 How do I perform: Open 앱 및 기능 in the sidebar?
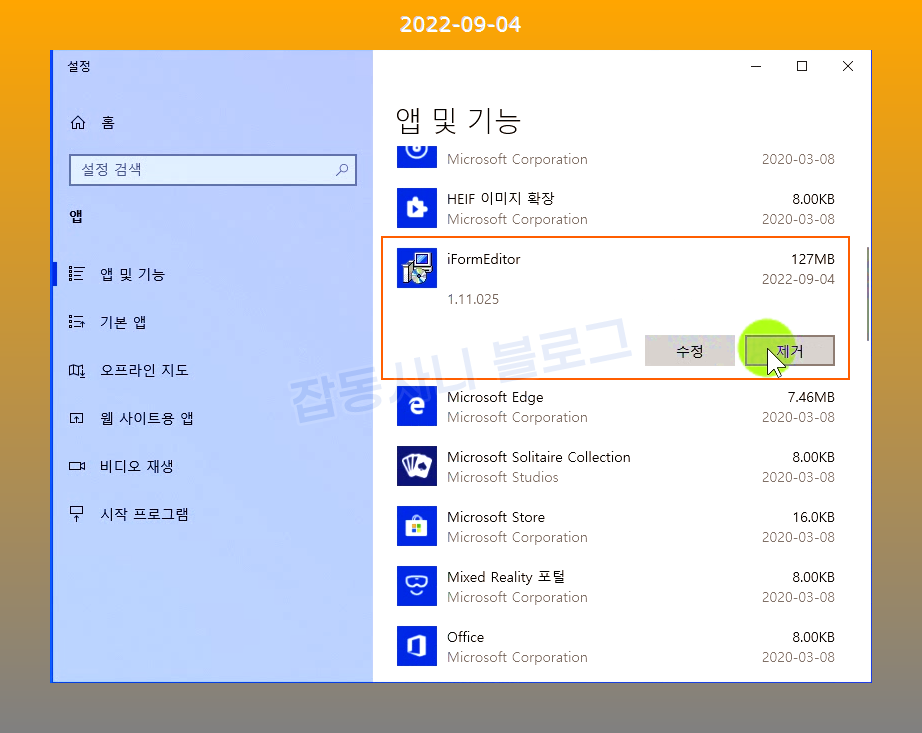132,275
